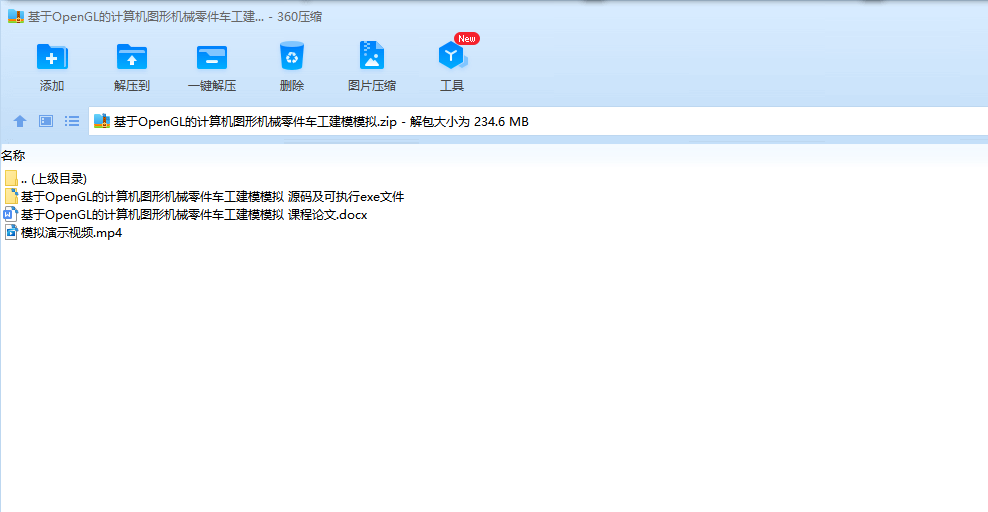
Task: Select 模拟演示视频.mp4 file
Action: (63, 233)
